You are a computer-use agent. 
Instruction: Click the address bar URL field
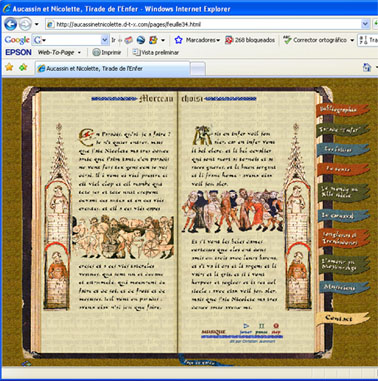coord(203,24)
